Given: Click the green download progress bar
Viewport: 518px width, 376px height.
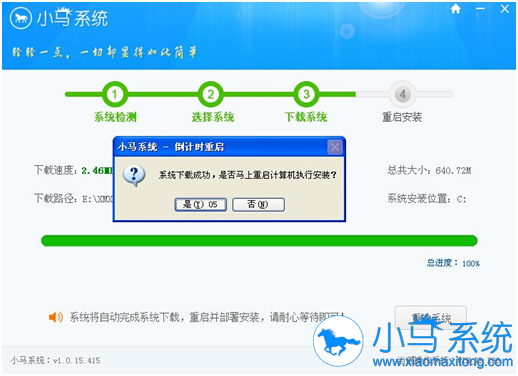Looking at the screenshot, I should pyautogui.click(x=259, y=241).
